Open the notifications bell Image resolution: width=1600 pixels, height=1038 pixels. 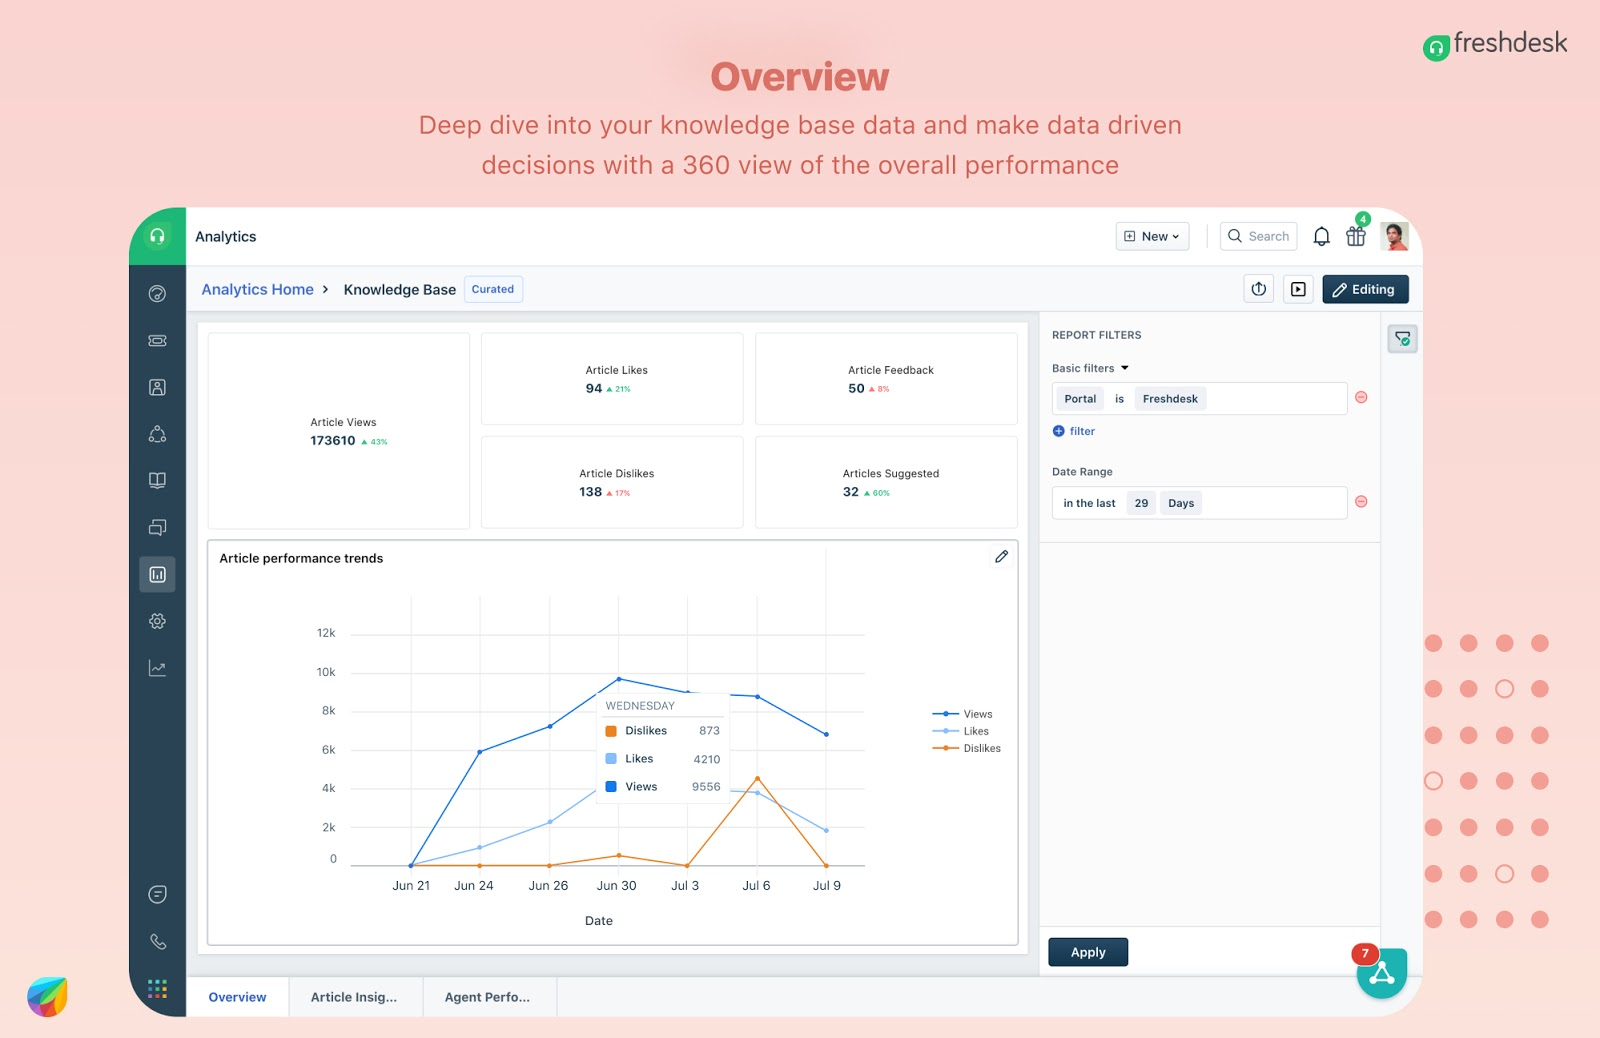pos(1321,237)
